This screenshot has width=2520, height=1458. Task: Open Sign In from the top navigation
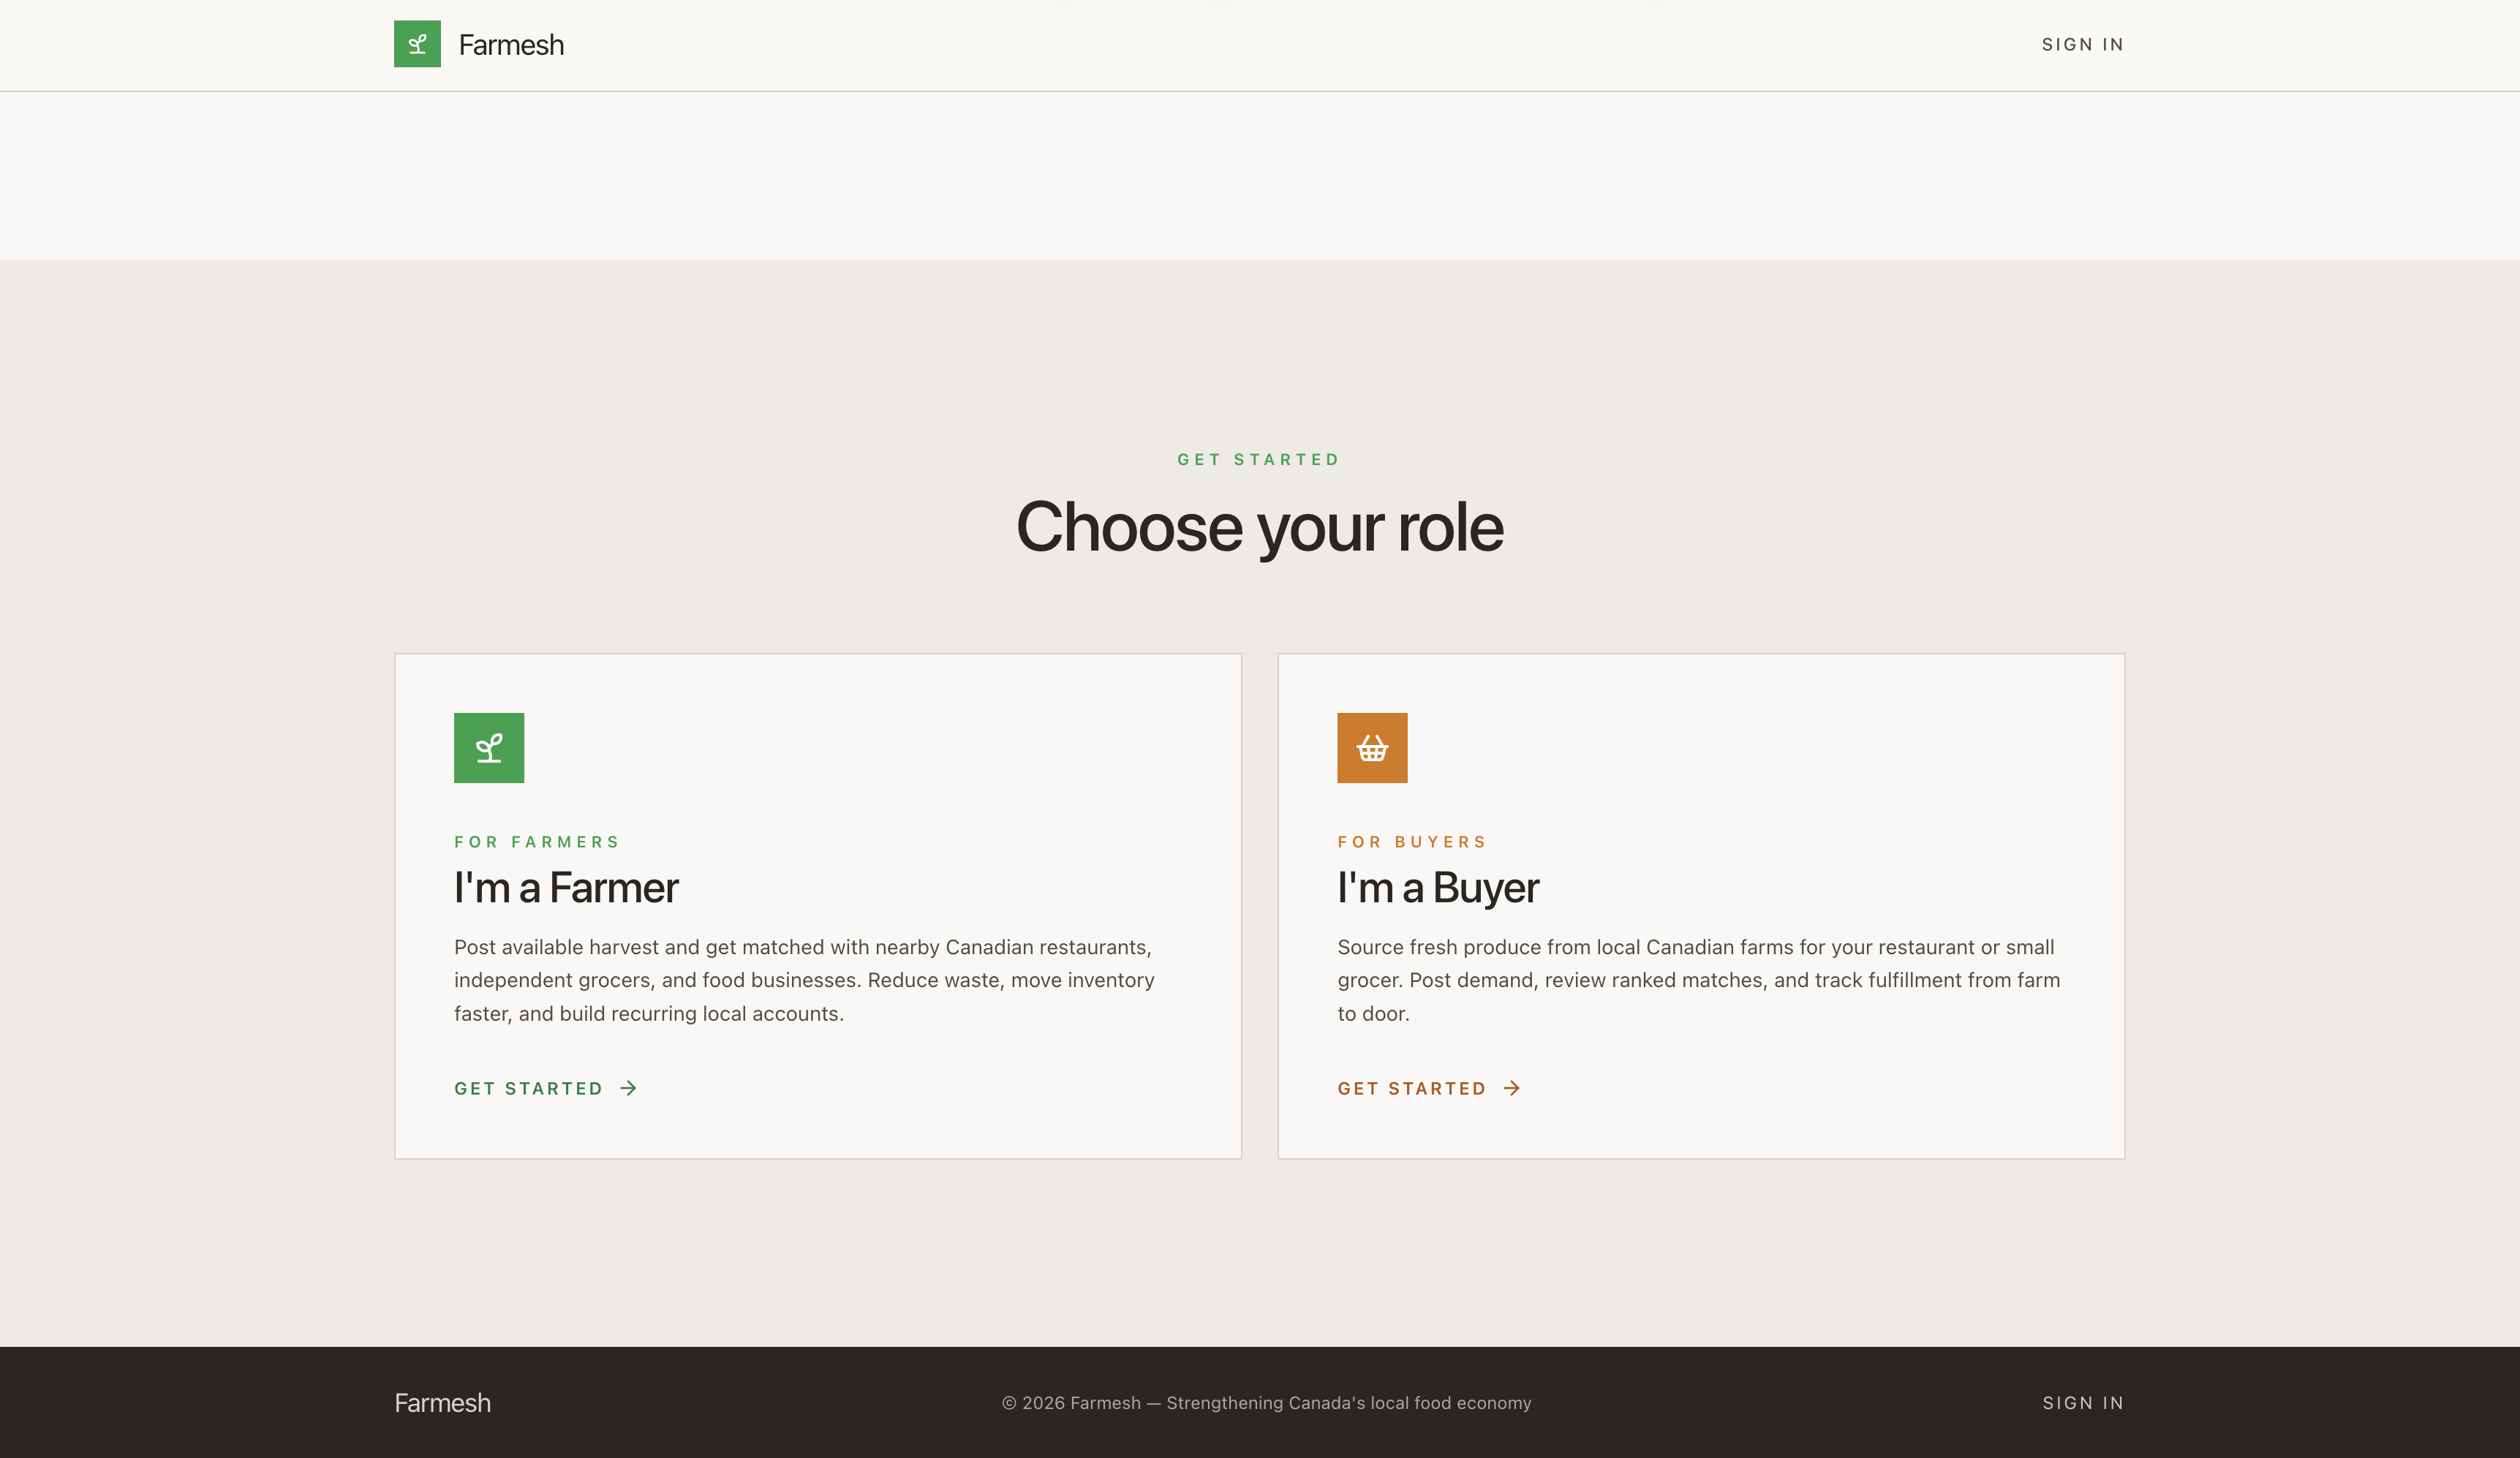click(x=2082, y=45)
